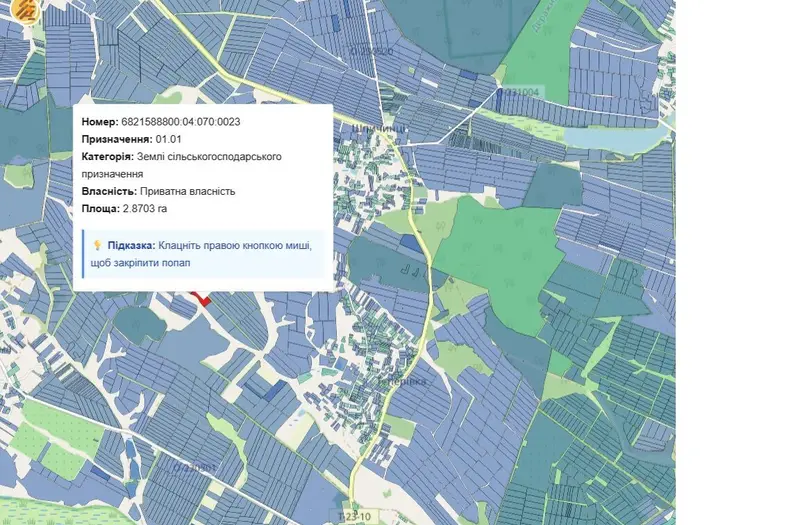Click "Приватна власність" ownership value

pyautogui.click(x=187, y=191)
